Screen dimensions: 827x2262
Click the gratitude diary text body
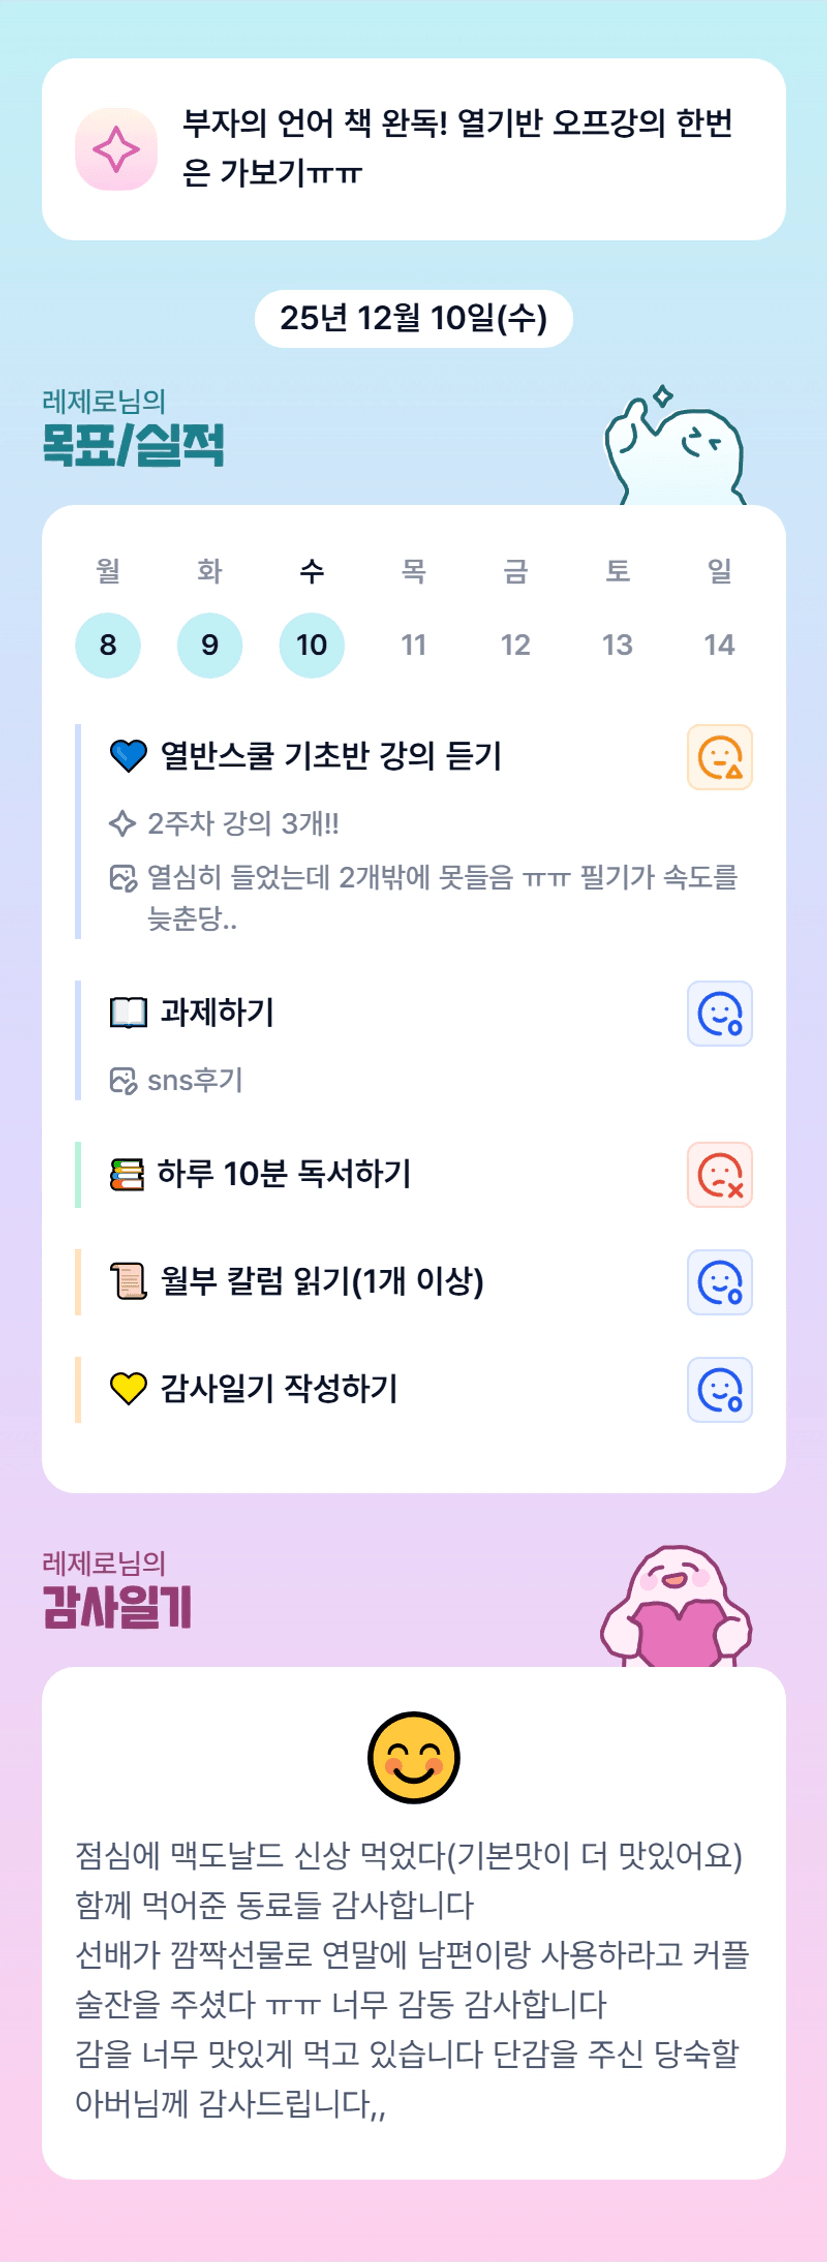pyautogui.click(x=413, y=1979)
